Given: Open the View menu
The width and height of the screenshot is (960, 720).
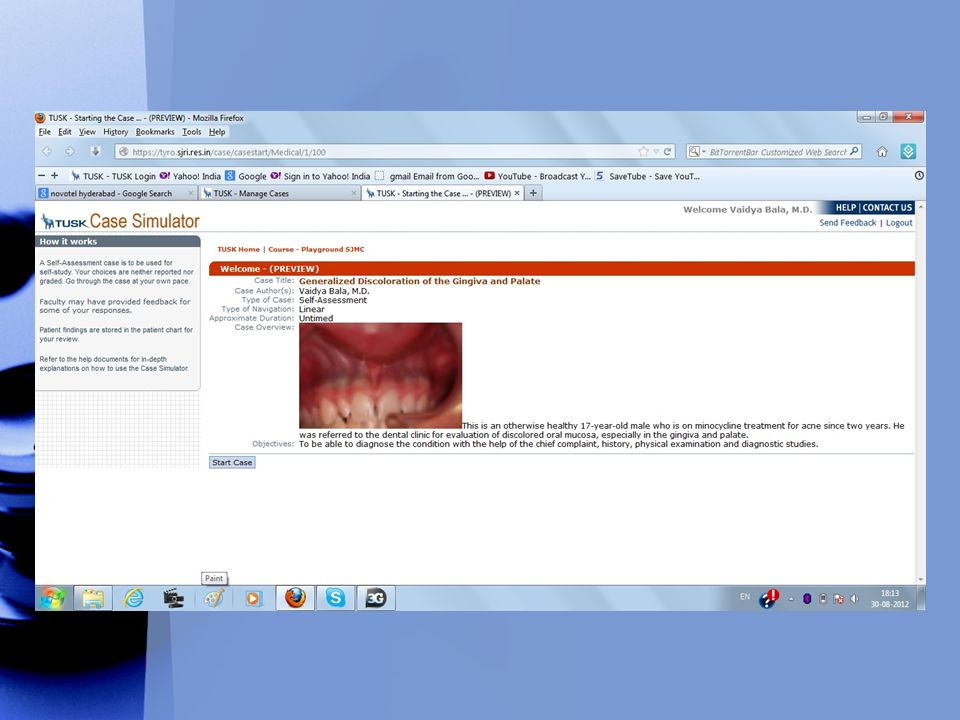Looking at the screenshot, I should coord(87,132).
